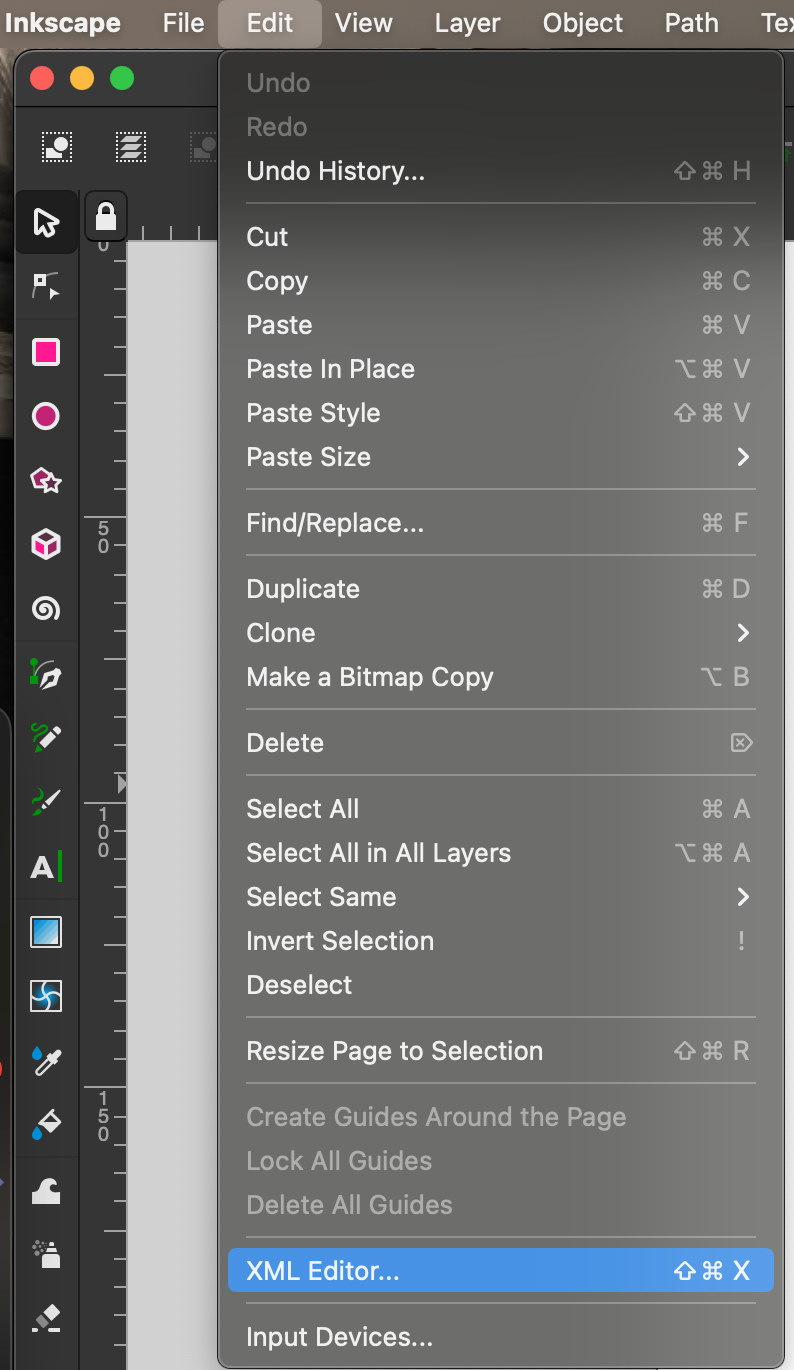Select the Tweak tool
Screen dimensions: 794x1370
[46, 1191]
